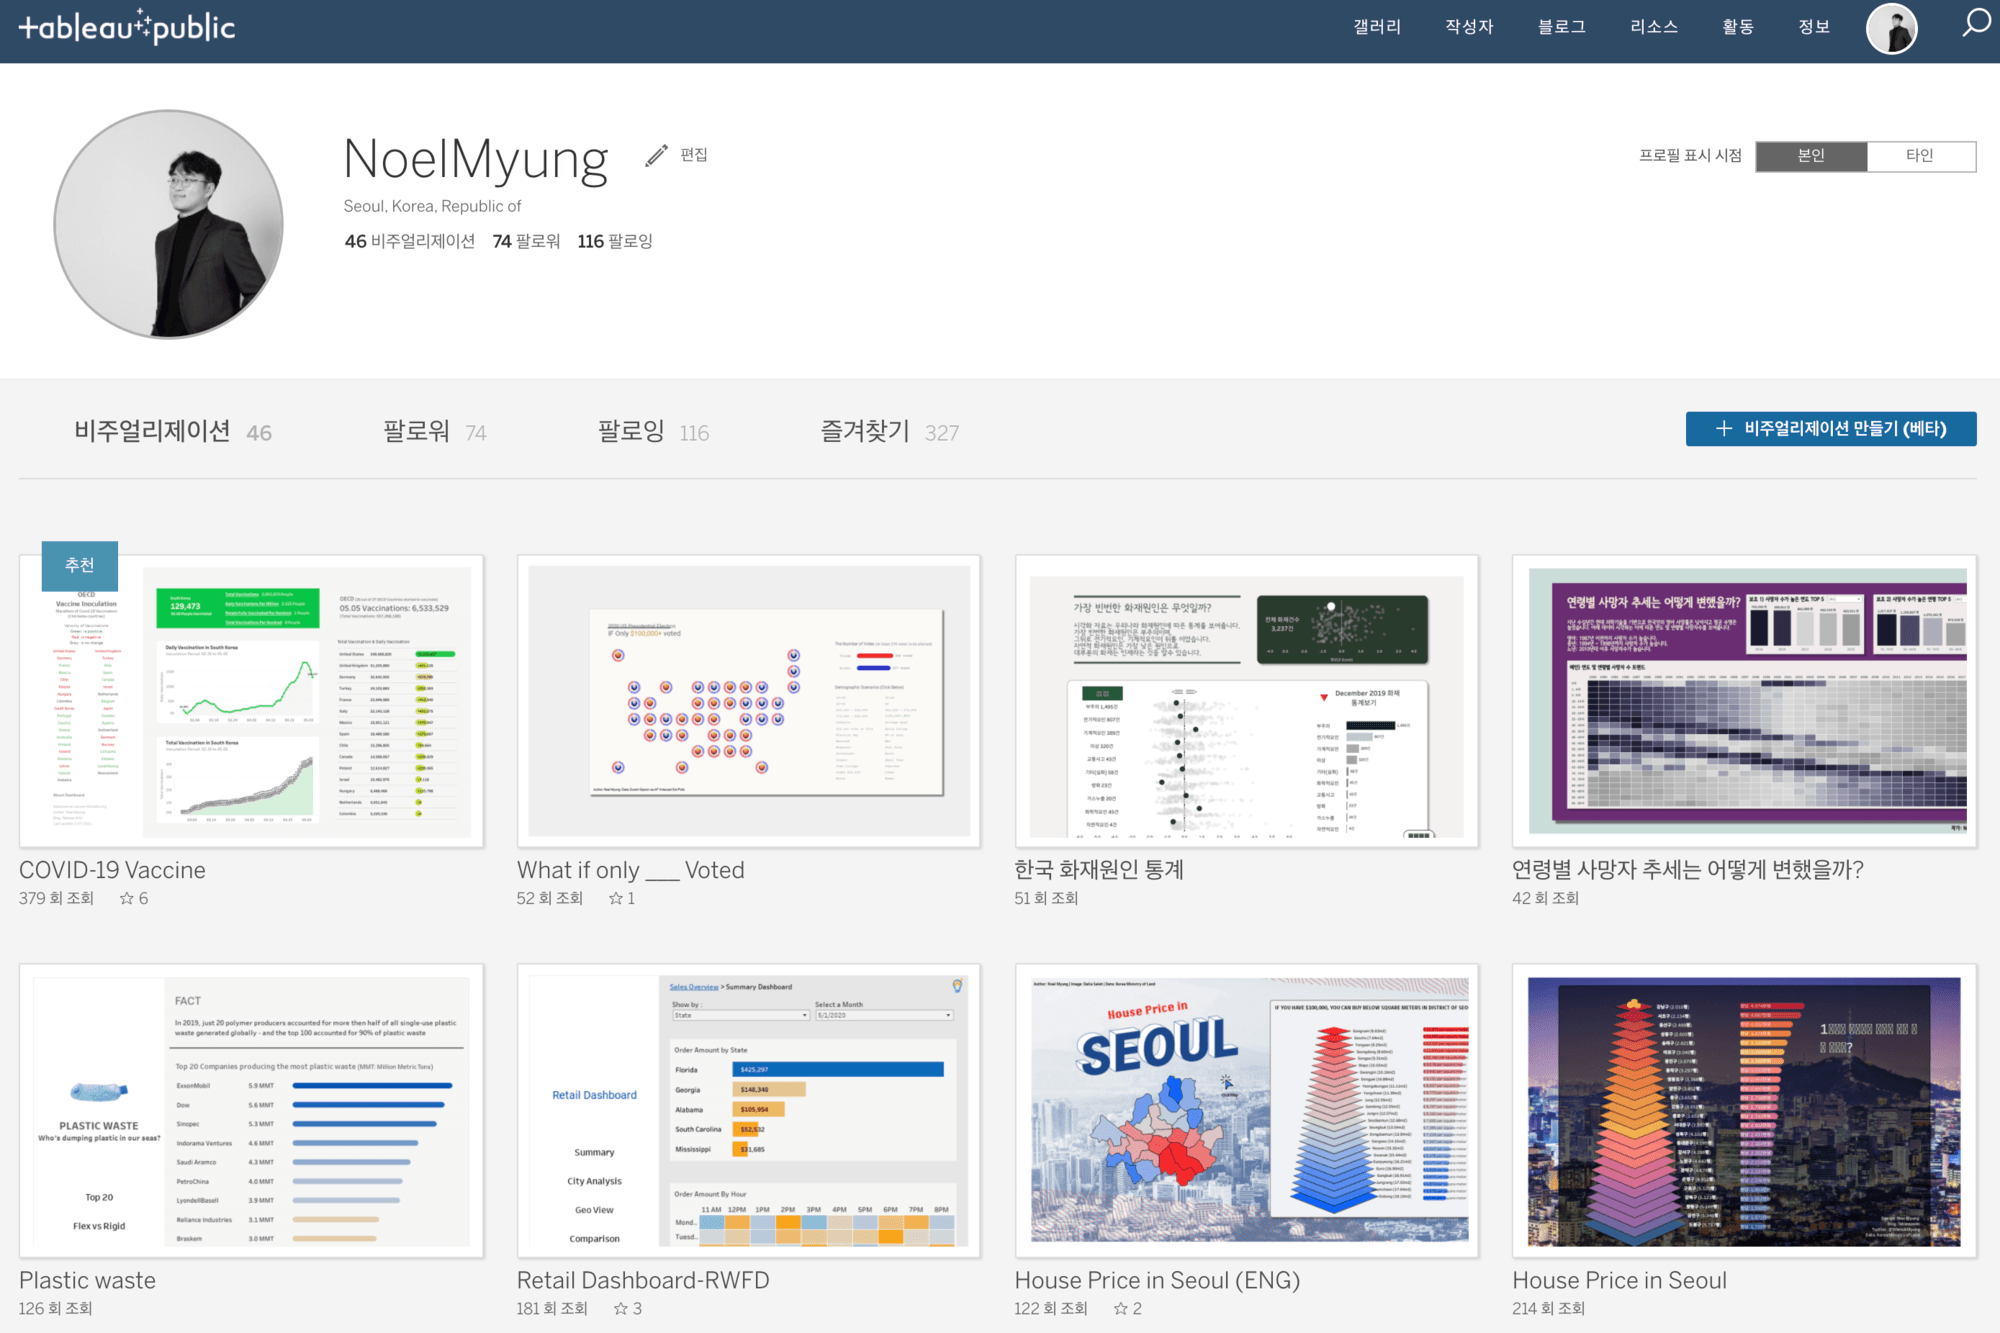Click 비주얼리제이션 만들기 (베타) button

coord(1830,429)
